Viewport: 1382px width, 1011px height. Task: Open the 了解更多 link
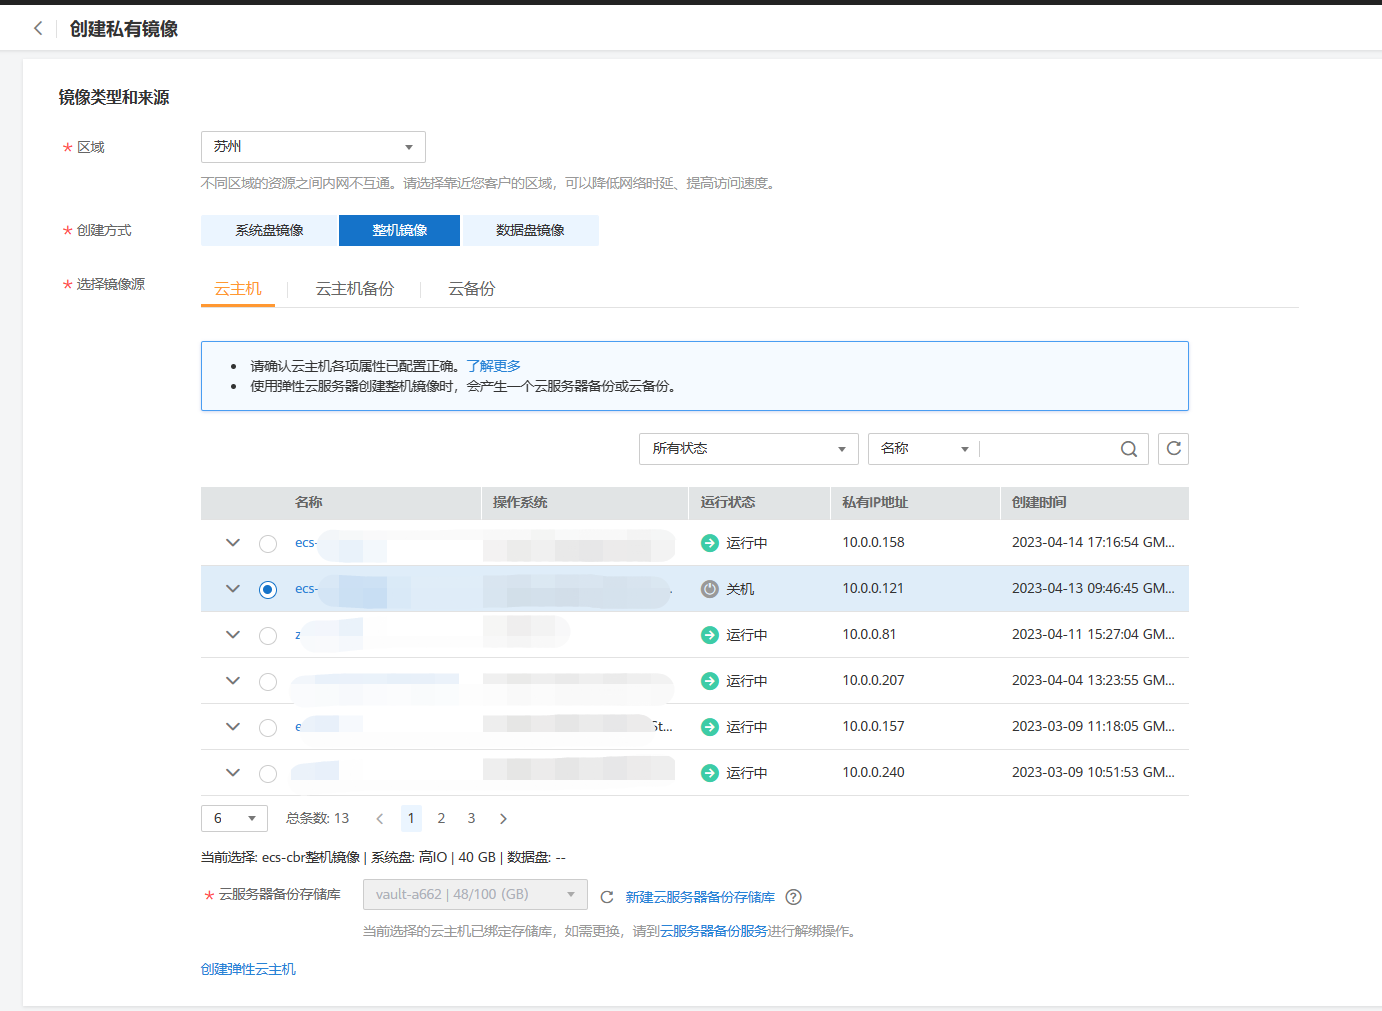pyautogui.click(x=494, y=366)
